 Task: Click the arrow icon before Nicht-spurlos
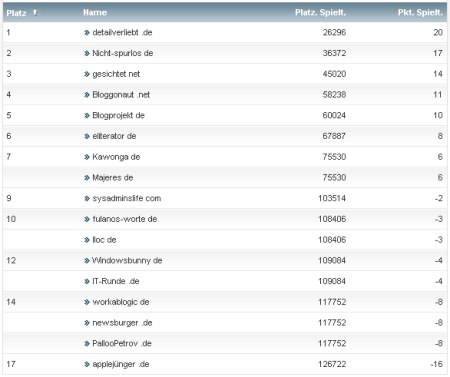point(87,53)
